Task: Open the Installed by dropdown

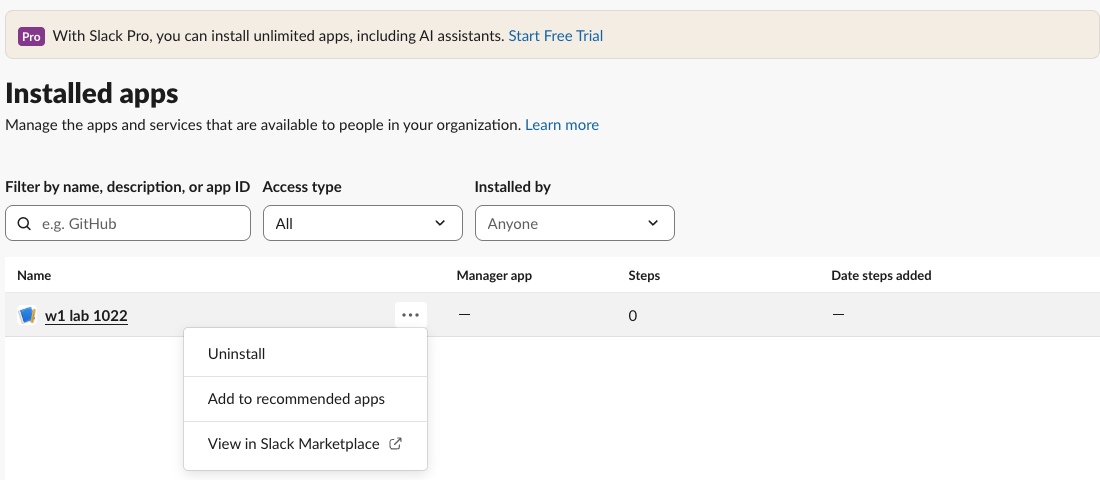Action: tap(575, 223)
